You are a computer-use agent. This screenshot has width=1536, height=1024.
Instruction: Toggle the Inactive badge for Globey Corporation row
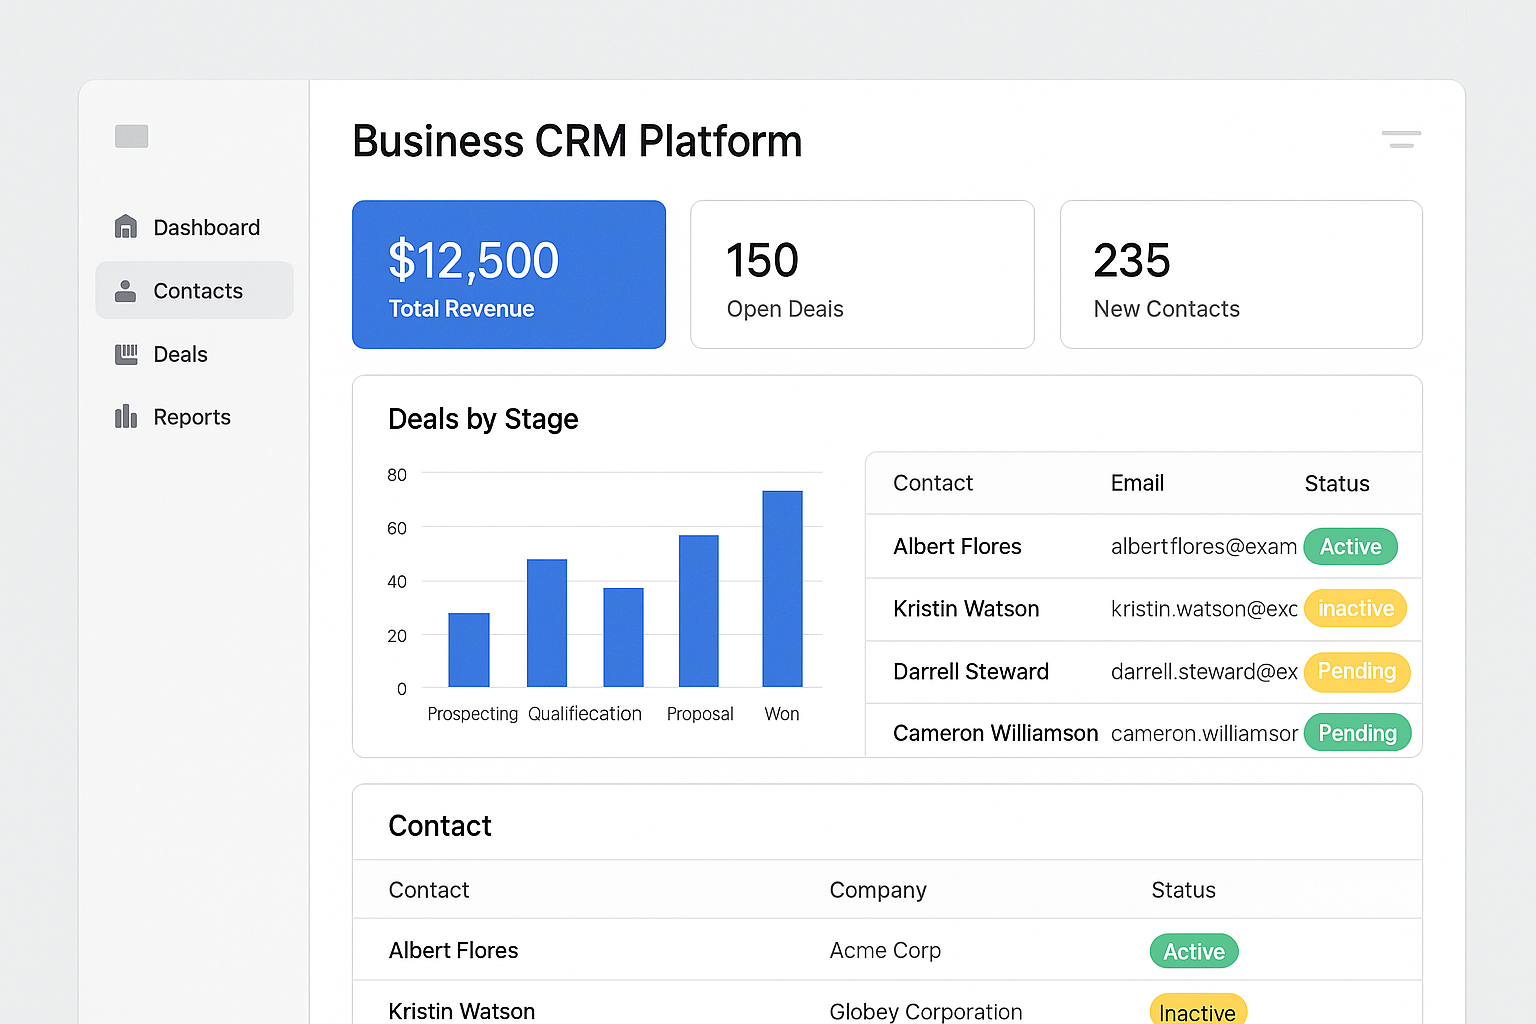(x=1198, y=1011)
